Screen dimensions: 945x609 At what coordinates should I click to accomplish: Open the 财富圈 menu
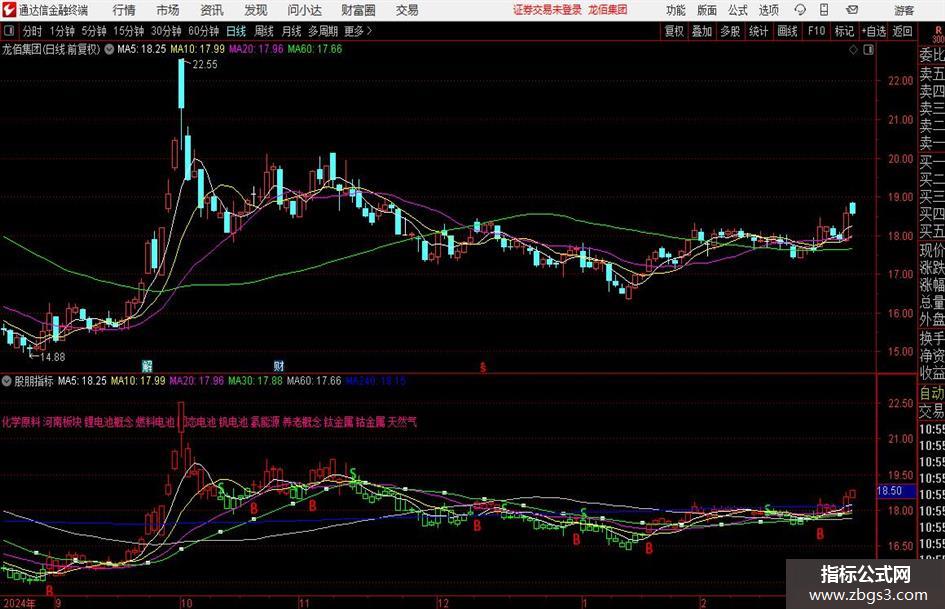click(359, 10)
